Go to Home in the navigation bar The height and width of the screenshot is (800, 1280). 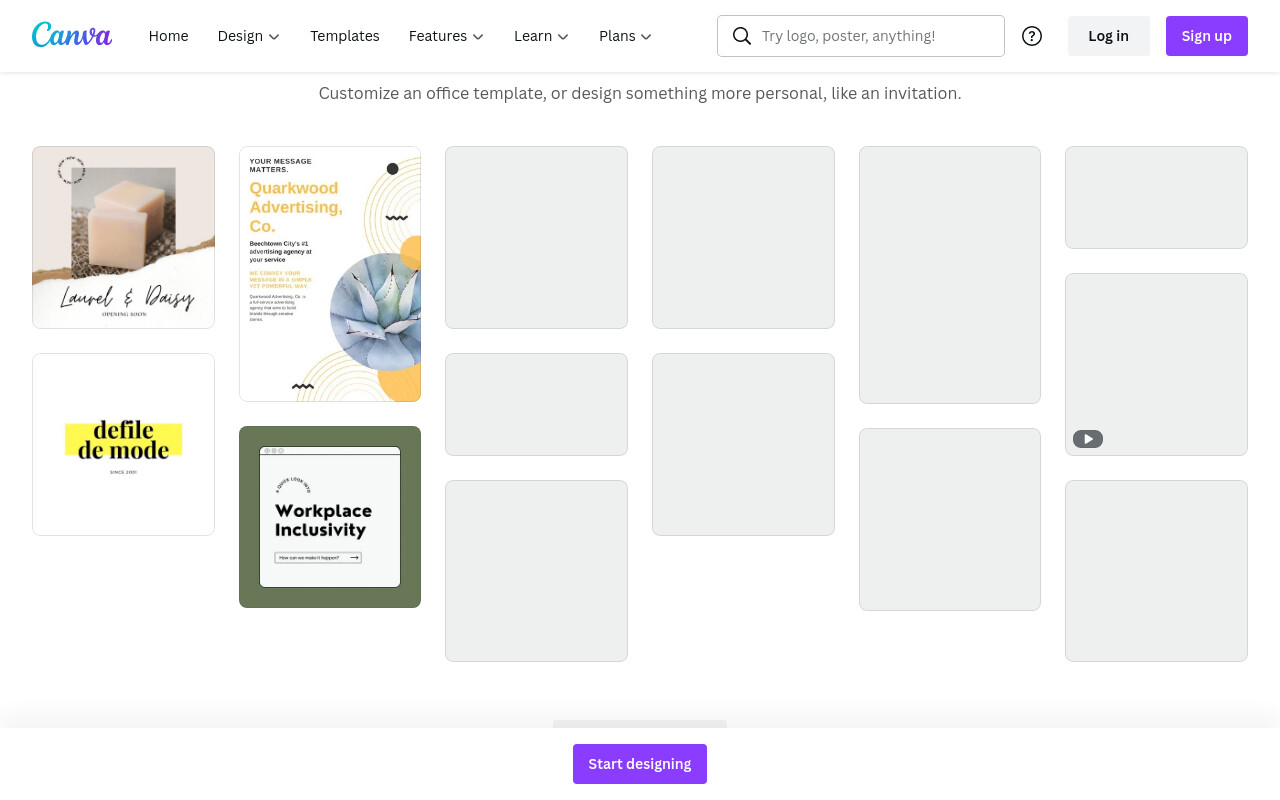click(168, 36)
